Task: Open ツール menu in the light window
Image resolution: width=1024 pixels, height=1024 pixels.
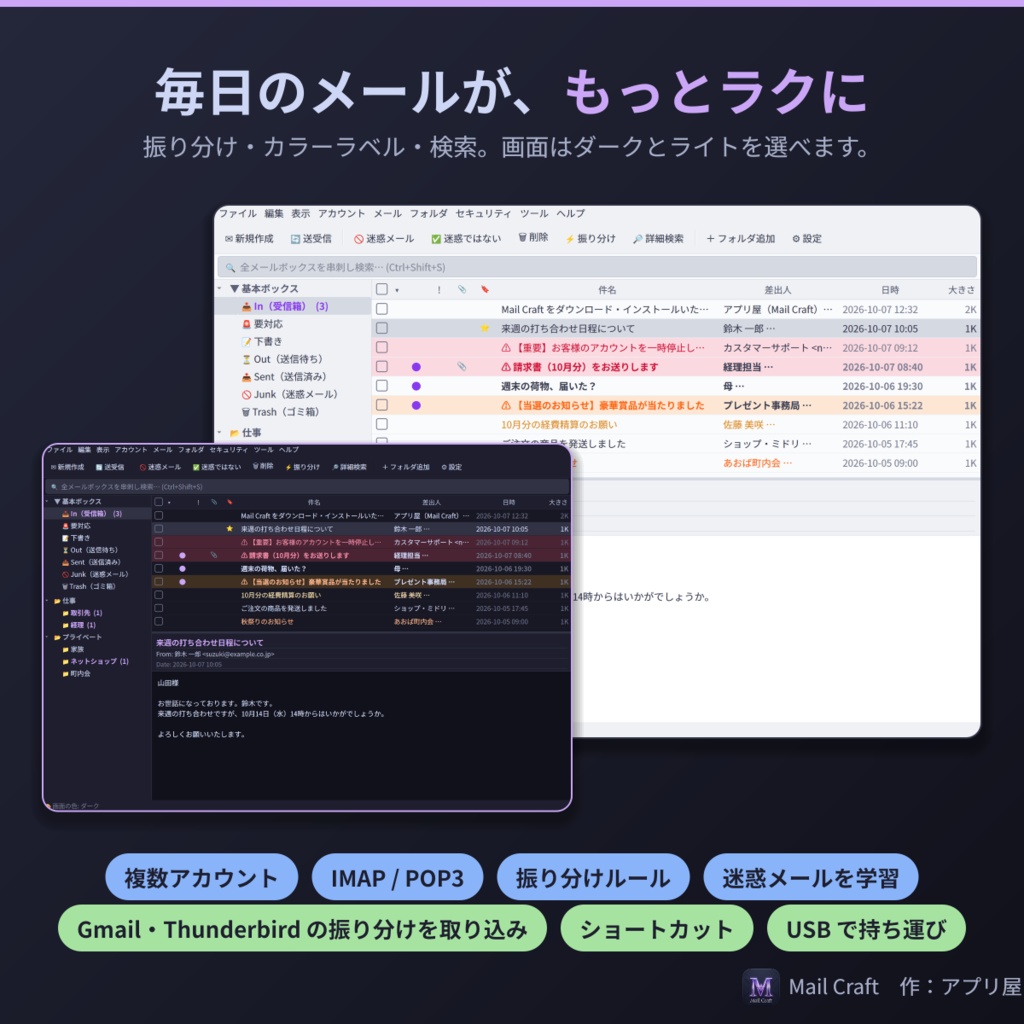Action: [x=534, y=214]
